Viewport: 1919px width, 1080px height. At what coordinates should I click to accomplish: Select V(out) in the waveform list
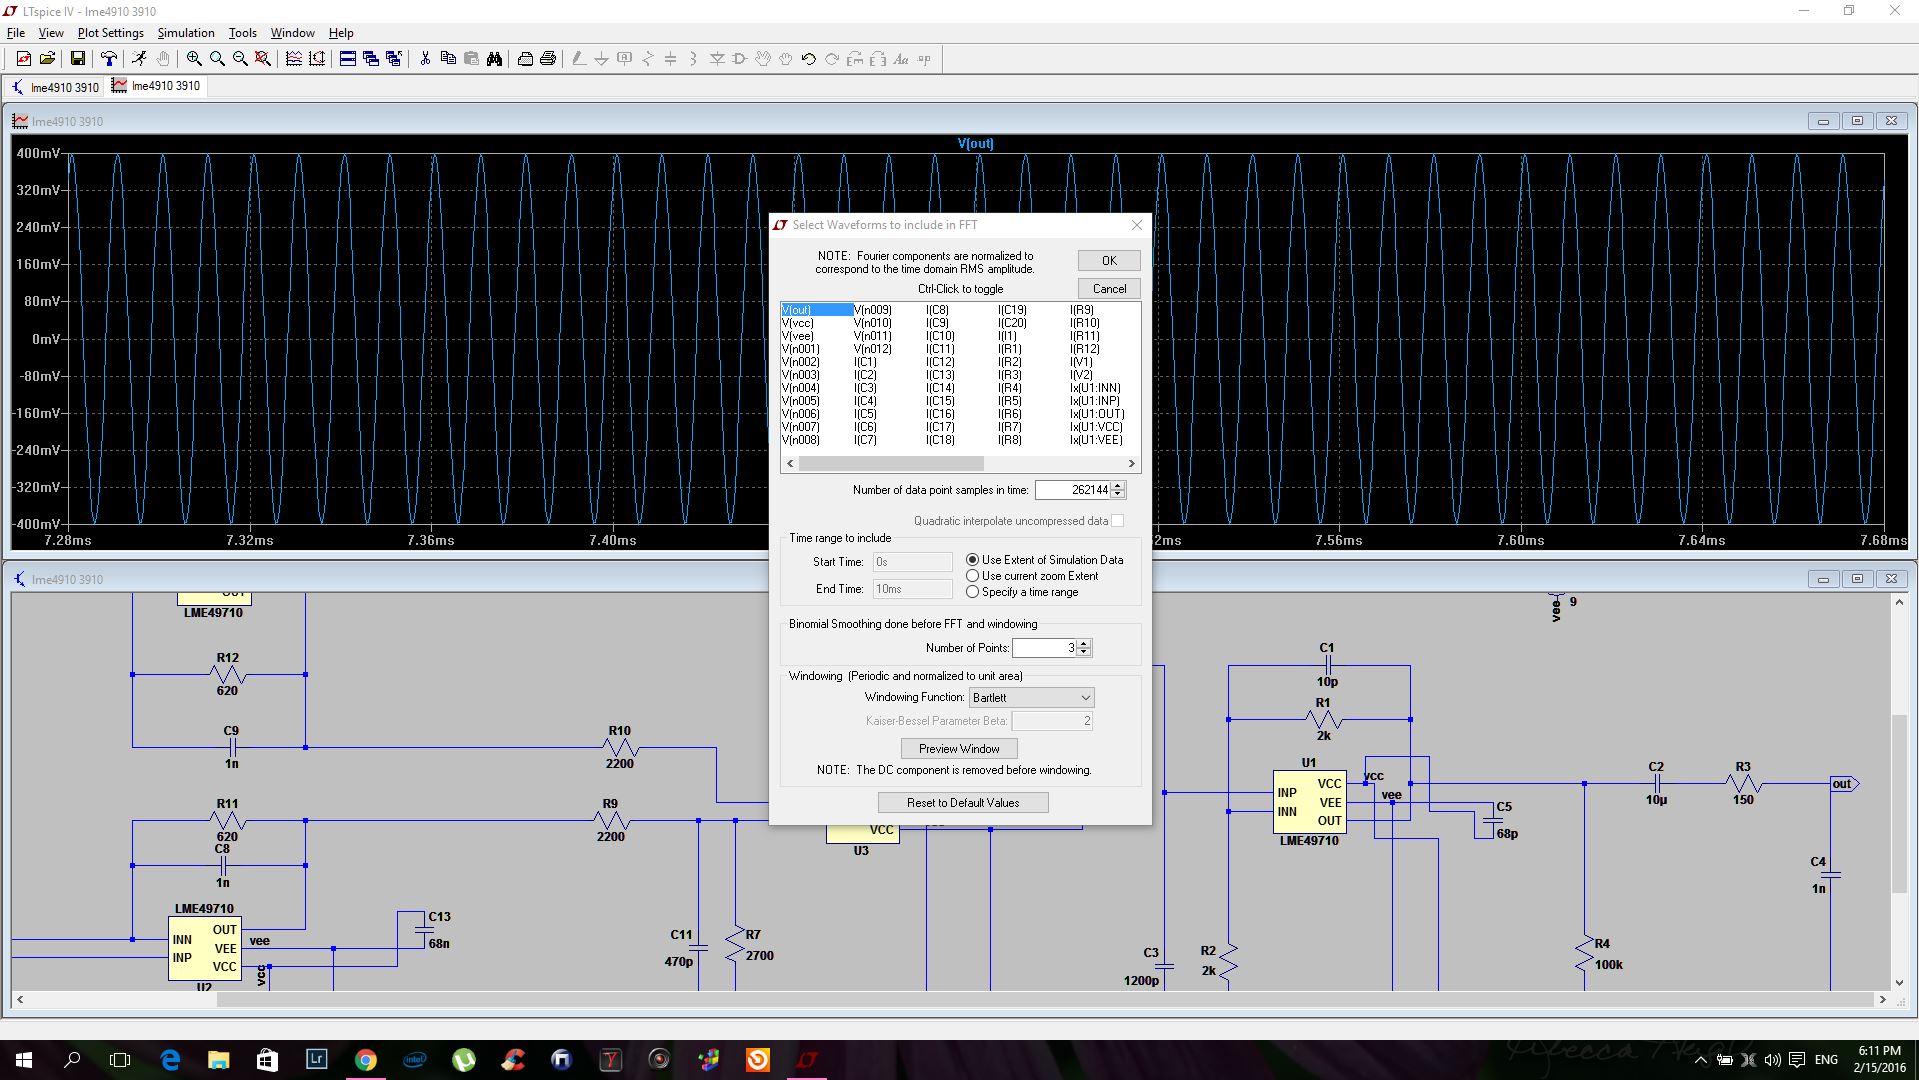pyautogui.click(x=816, y=310)
